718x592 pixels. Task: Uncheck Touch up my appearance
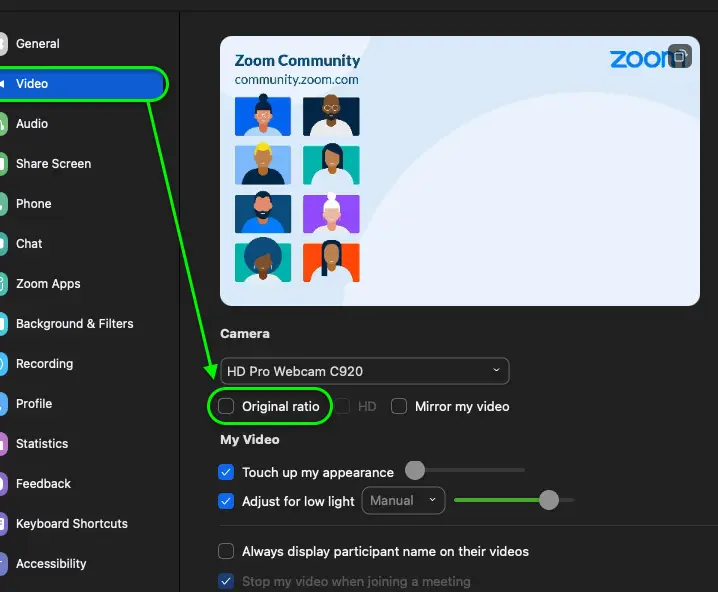[x=226, y=472]
